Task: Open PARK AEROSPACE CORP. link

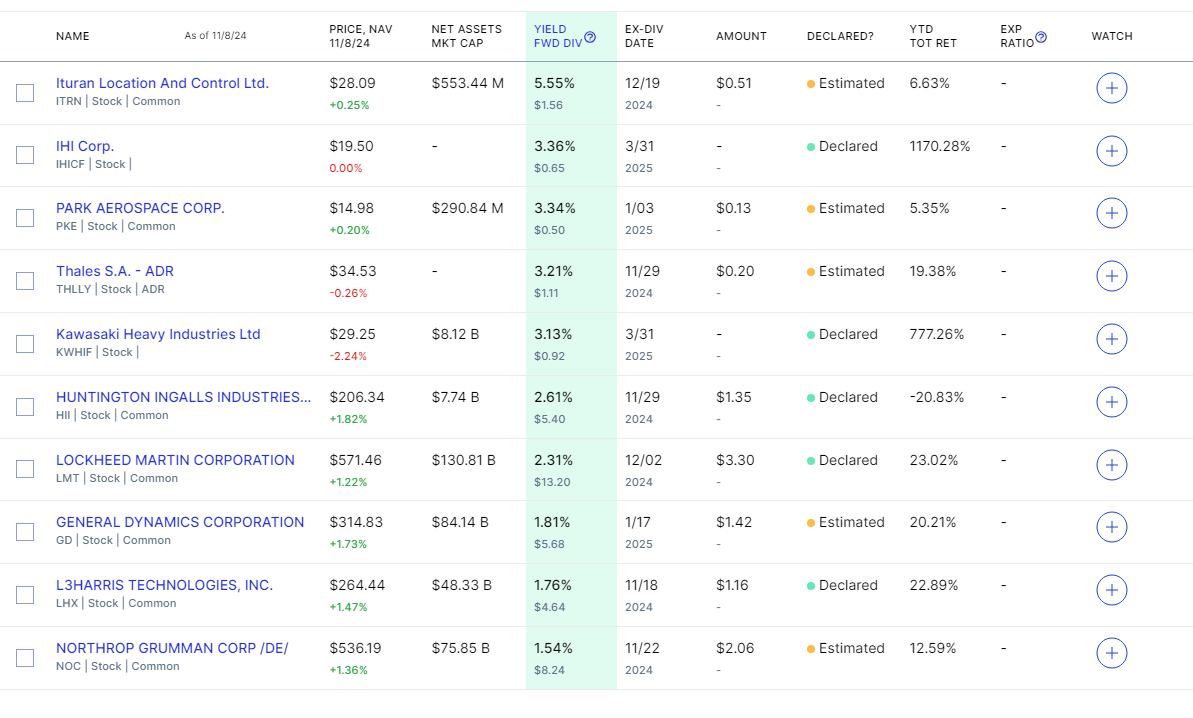Action: click(140, 208)
